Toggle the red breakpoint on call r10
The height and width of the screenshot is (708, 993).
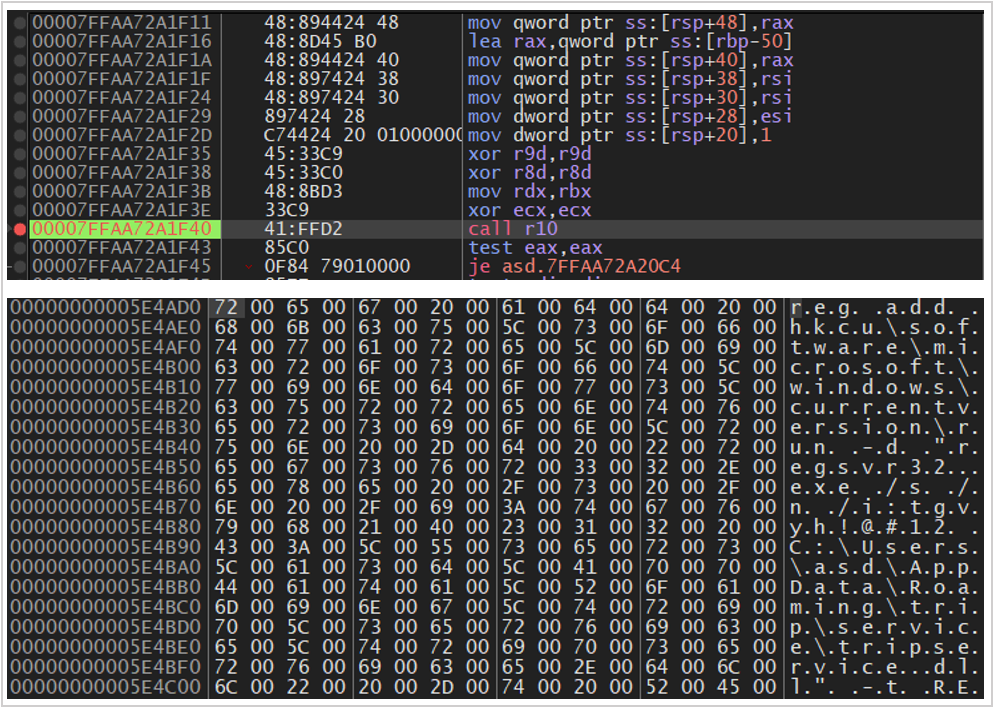(22, 229)
